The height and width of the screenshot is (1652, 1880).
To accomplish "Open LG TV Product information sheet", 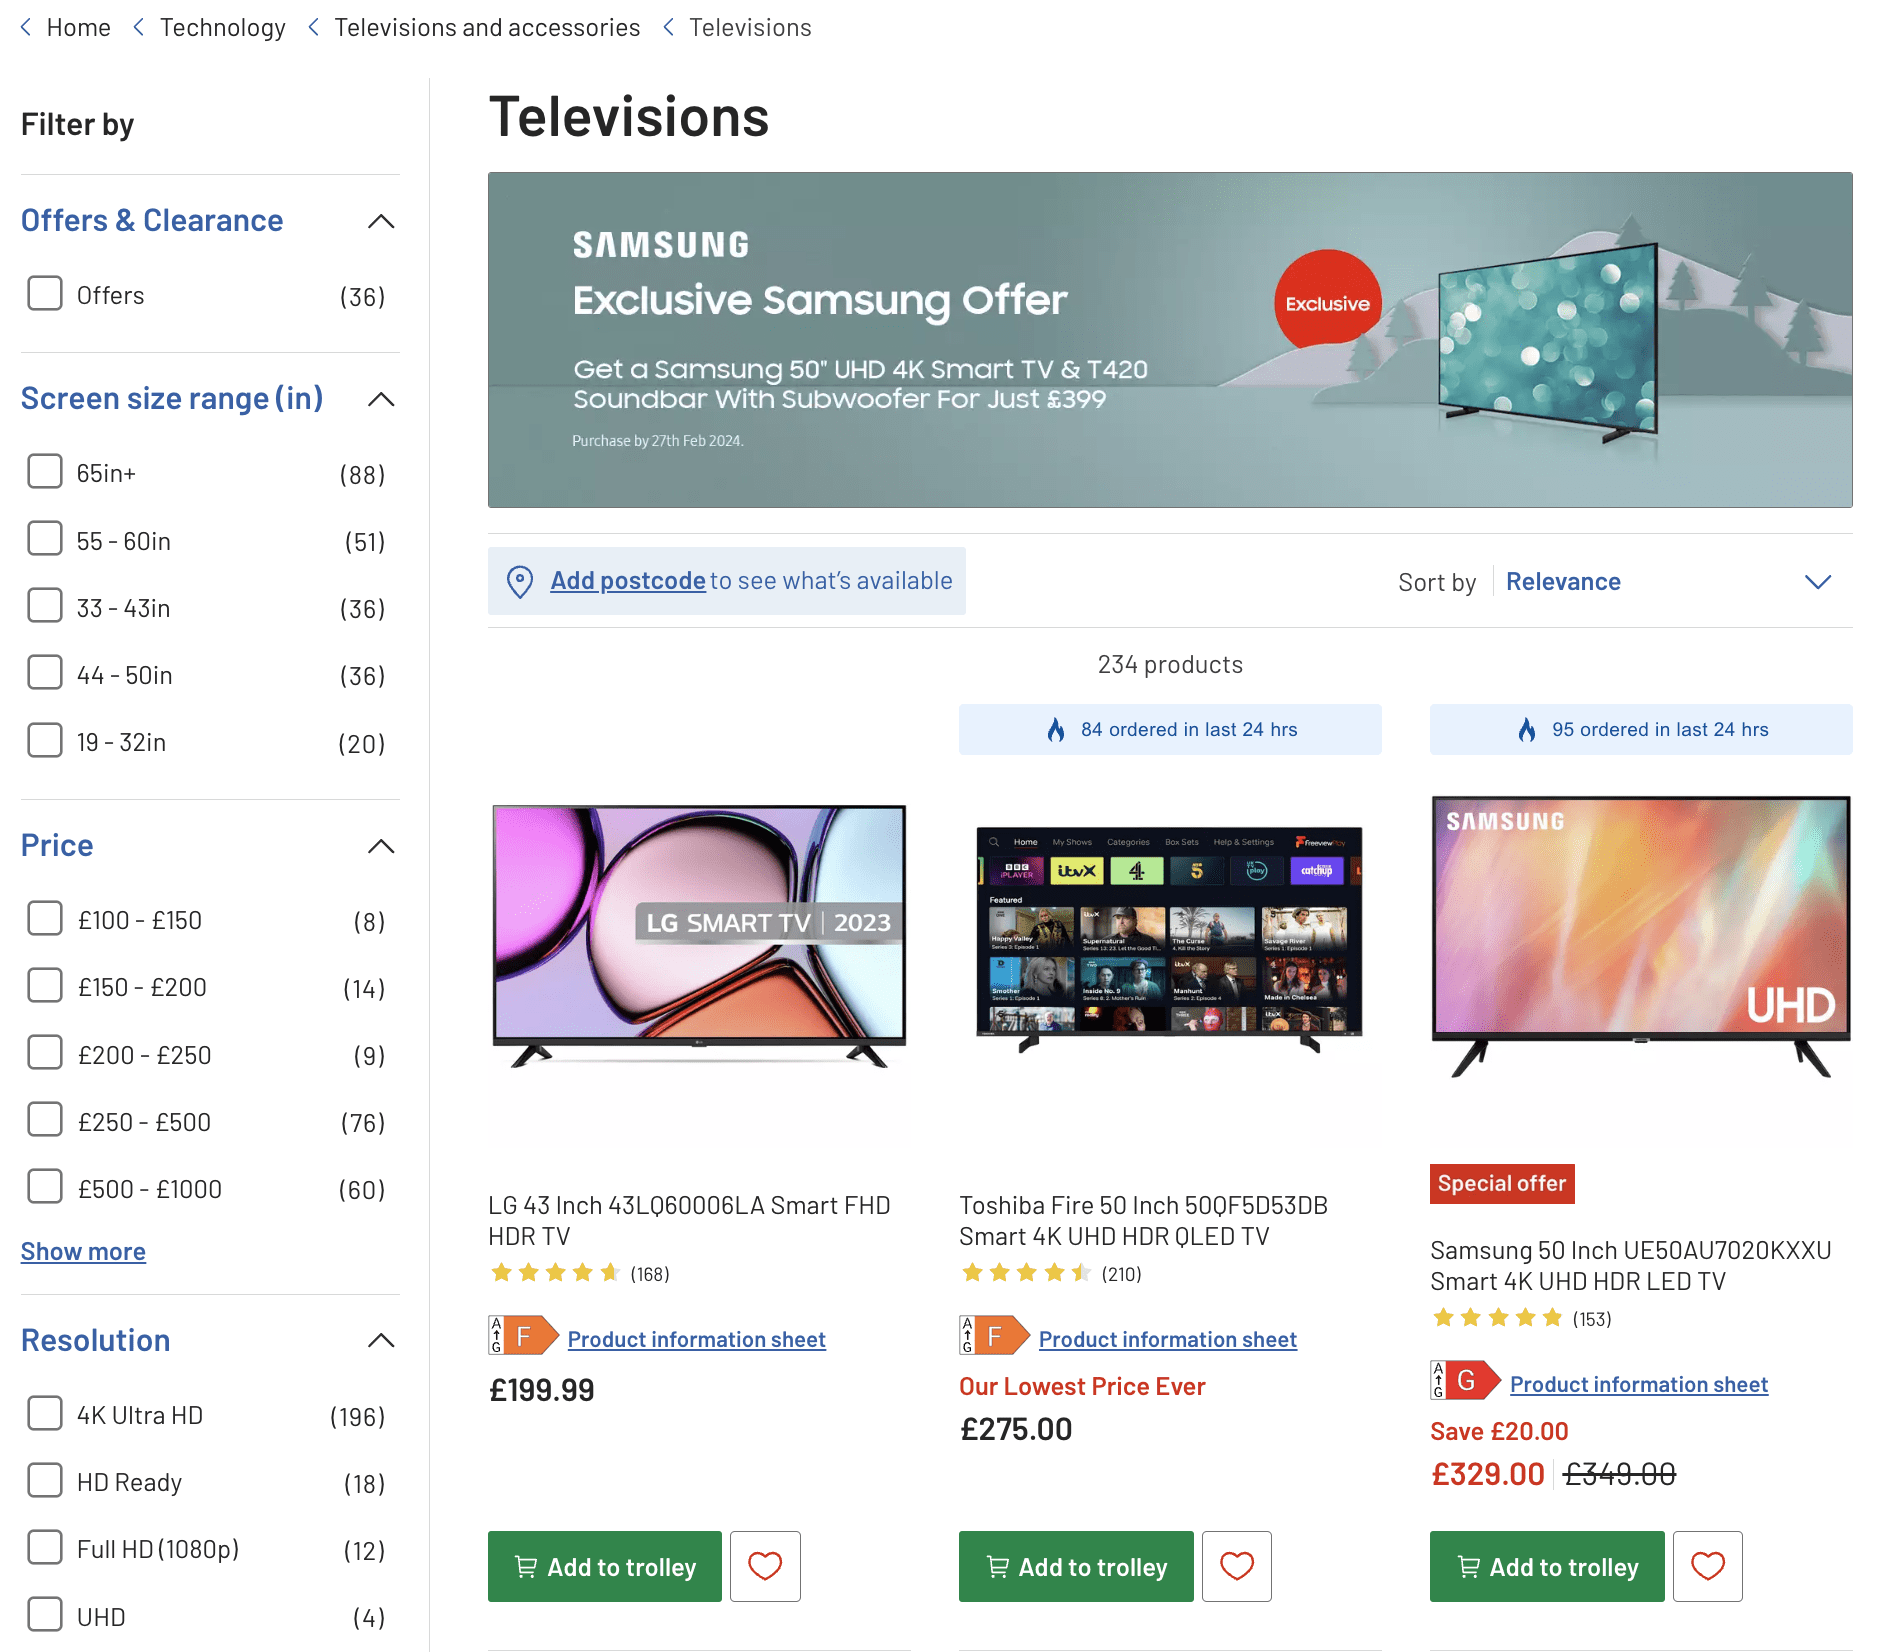I will point(697,1339).
